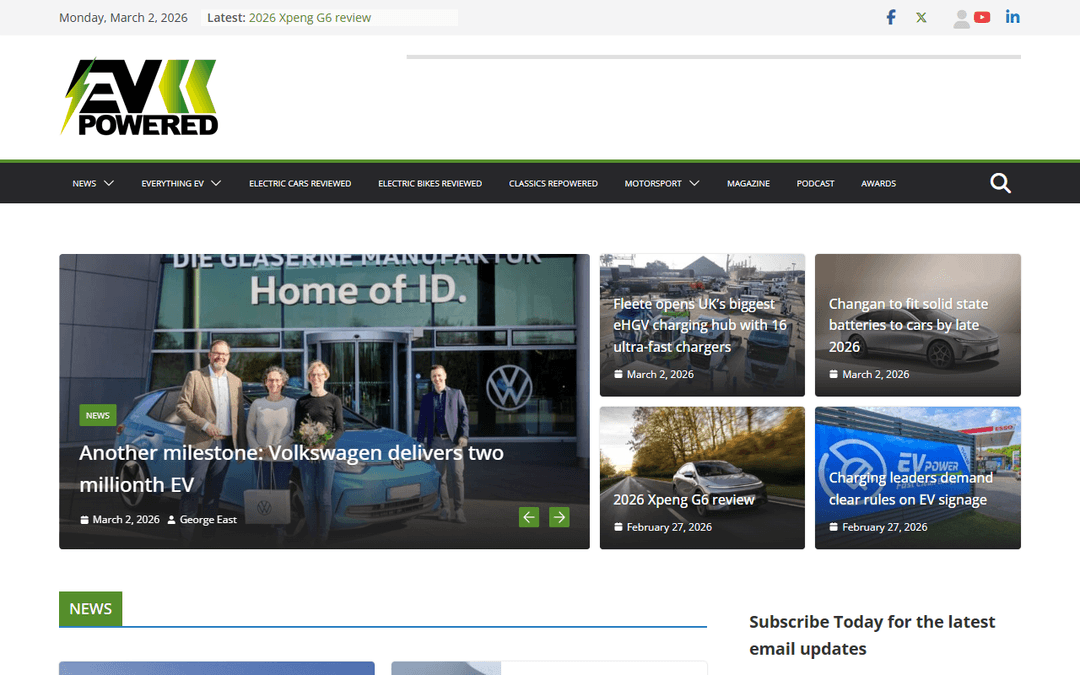The height and width of the screenshot is (675, 1080).
Task: Open Volkswagen delivers two millionth EV headline
Action: (291, 468)
